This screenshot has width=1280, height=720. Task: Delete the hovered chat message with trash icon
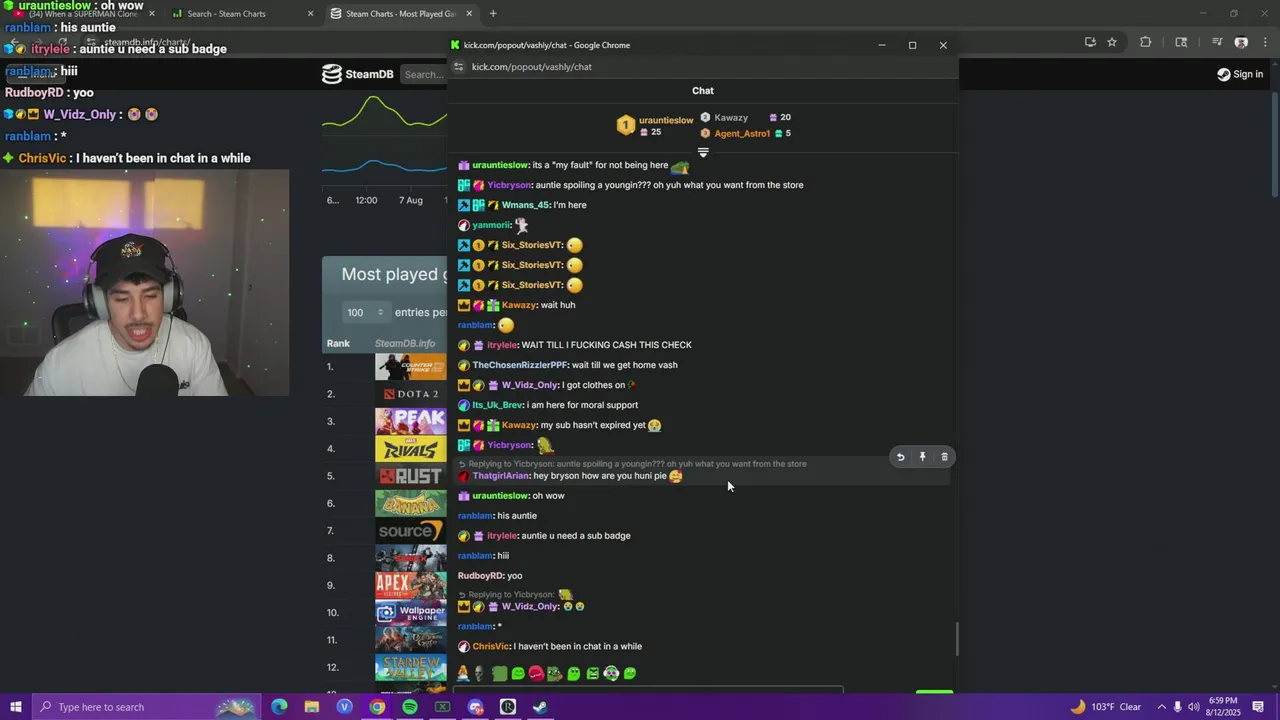click(x=944, y=457)
